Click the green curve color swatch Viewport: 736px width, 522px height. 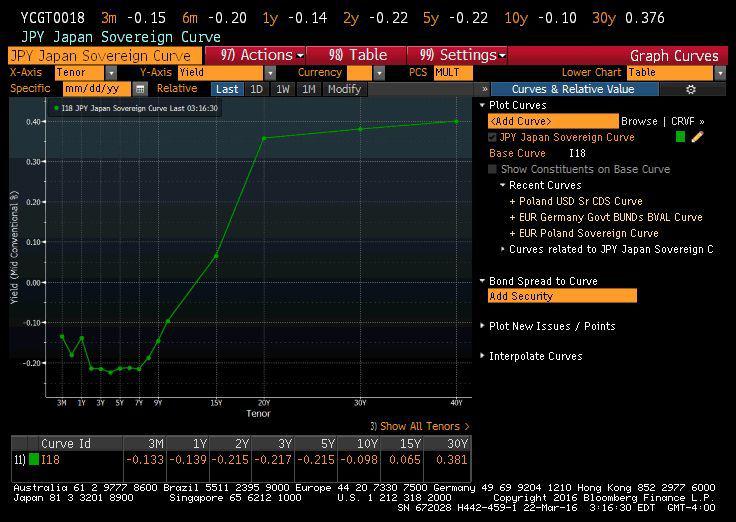pos(680,137)
